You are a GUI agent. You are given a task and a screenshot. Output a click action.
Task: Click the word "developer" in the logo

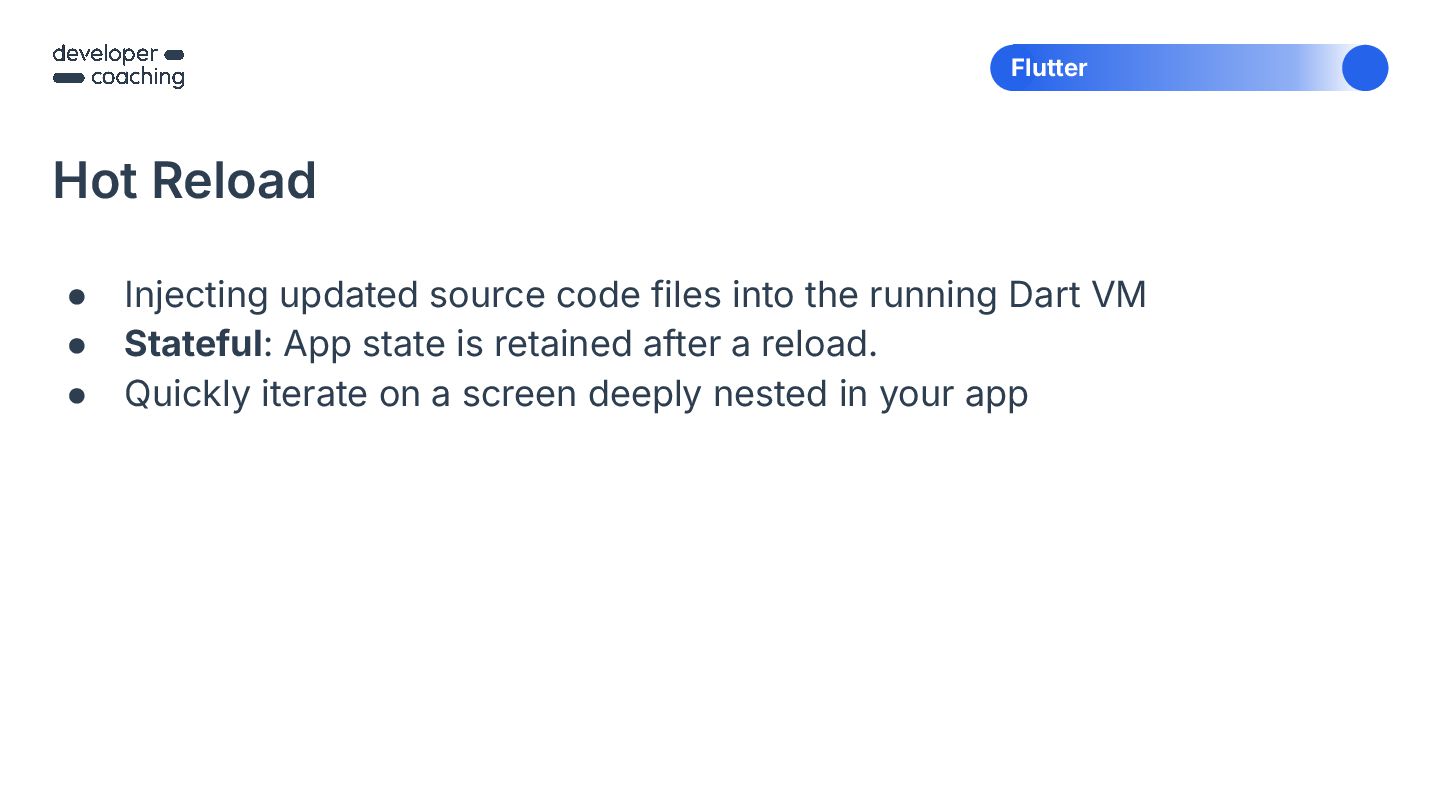point(105,54)
